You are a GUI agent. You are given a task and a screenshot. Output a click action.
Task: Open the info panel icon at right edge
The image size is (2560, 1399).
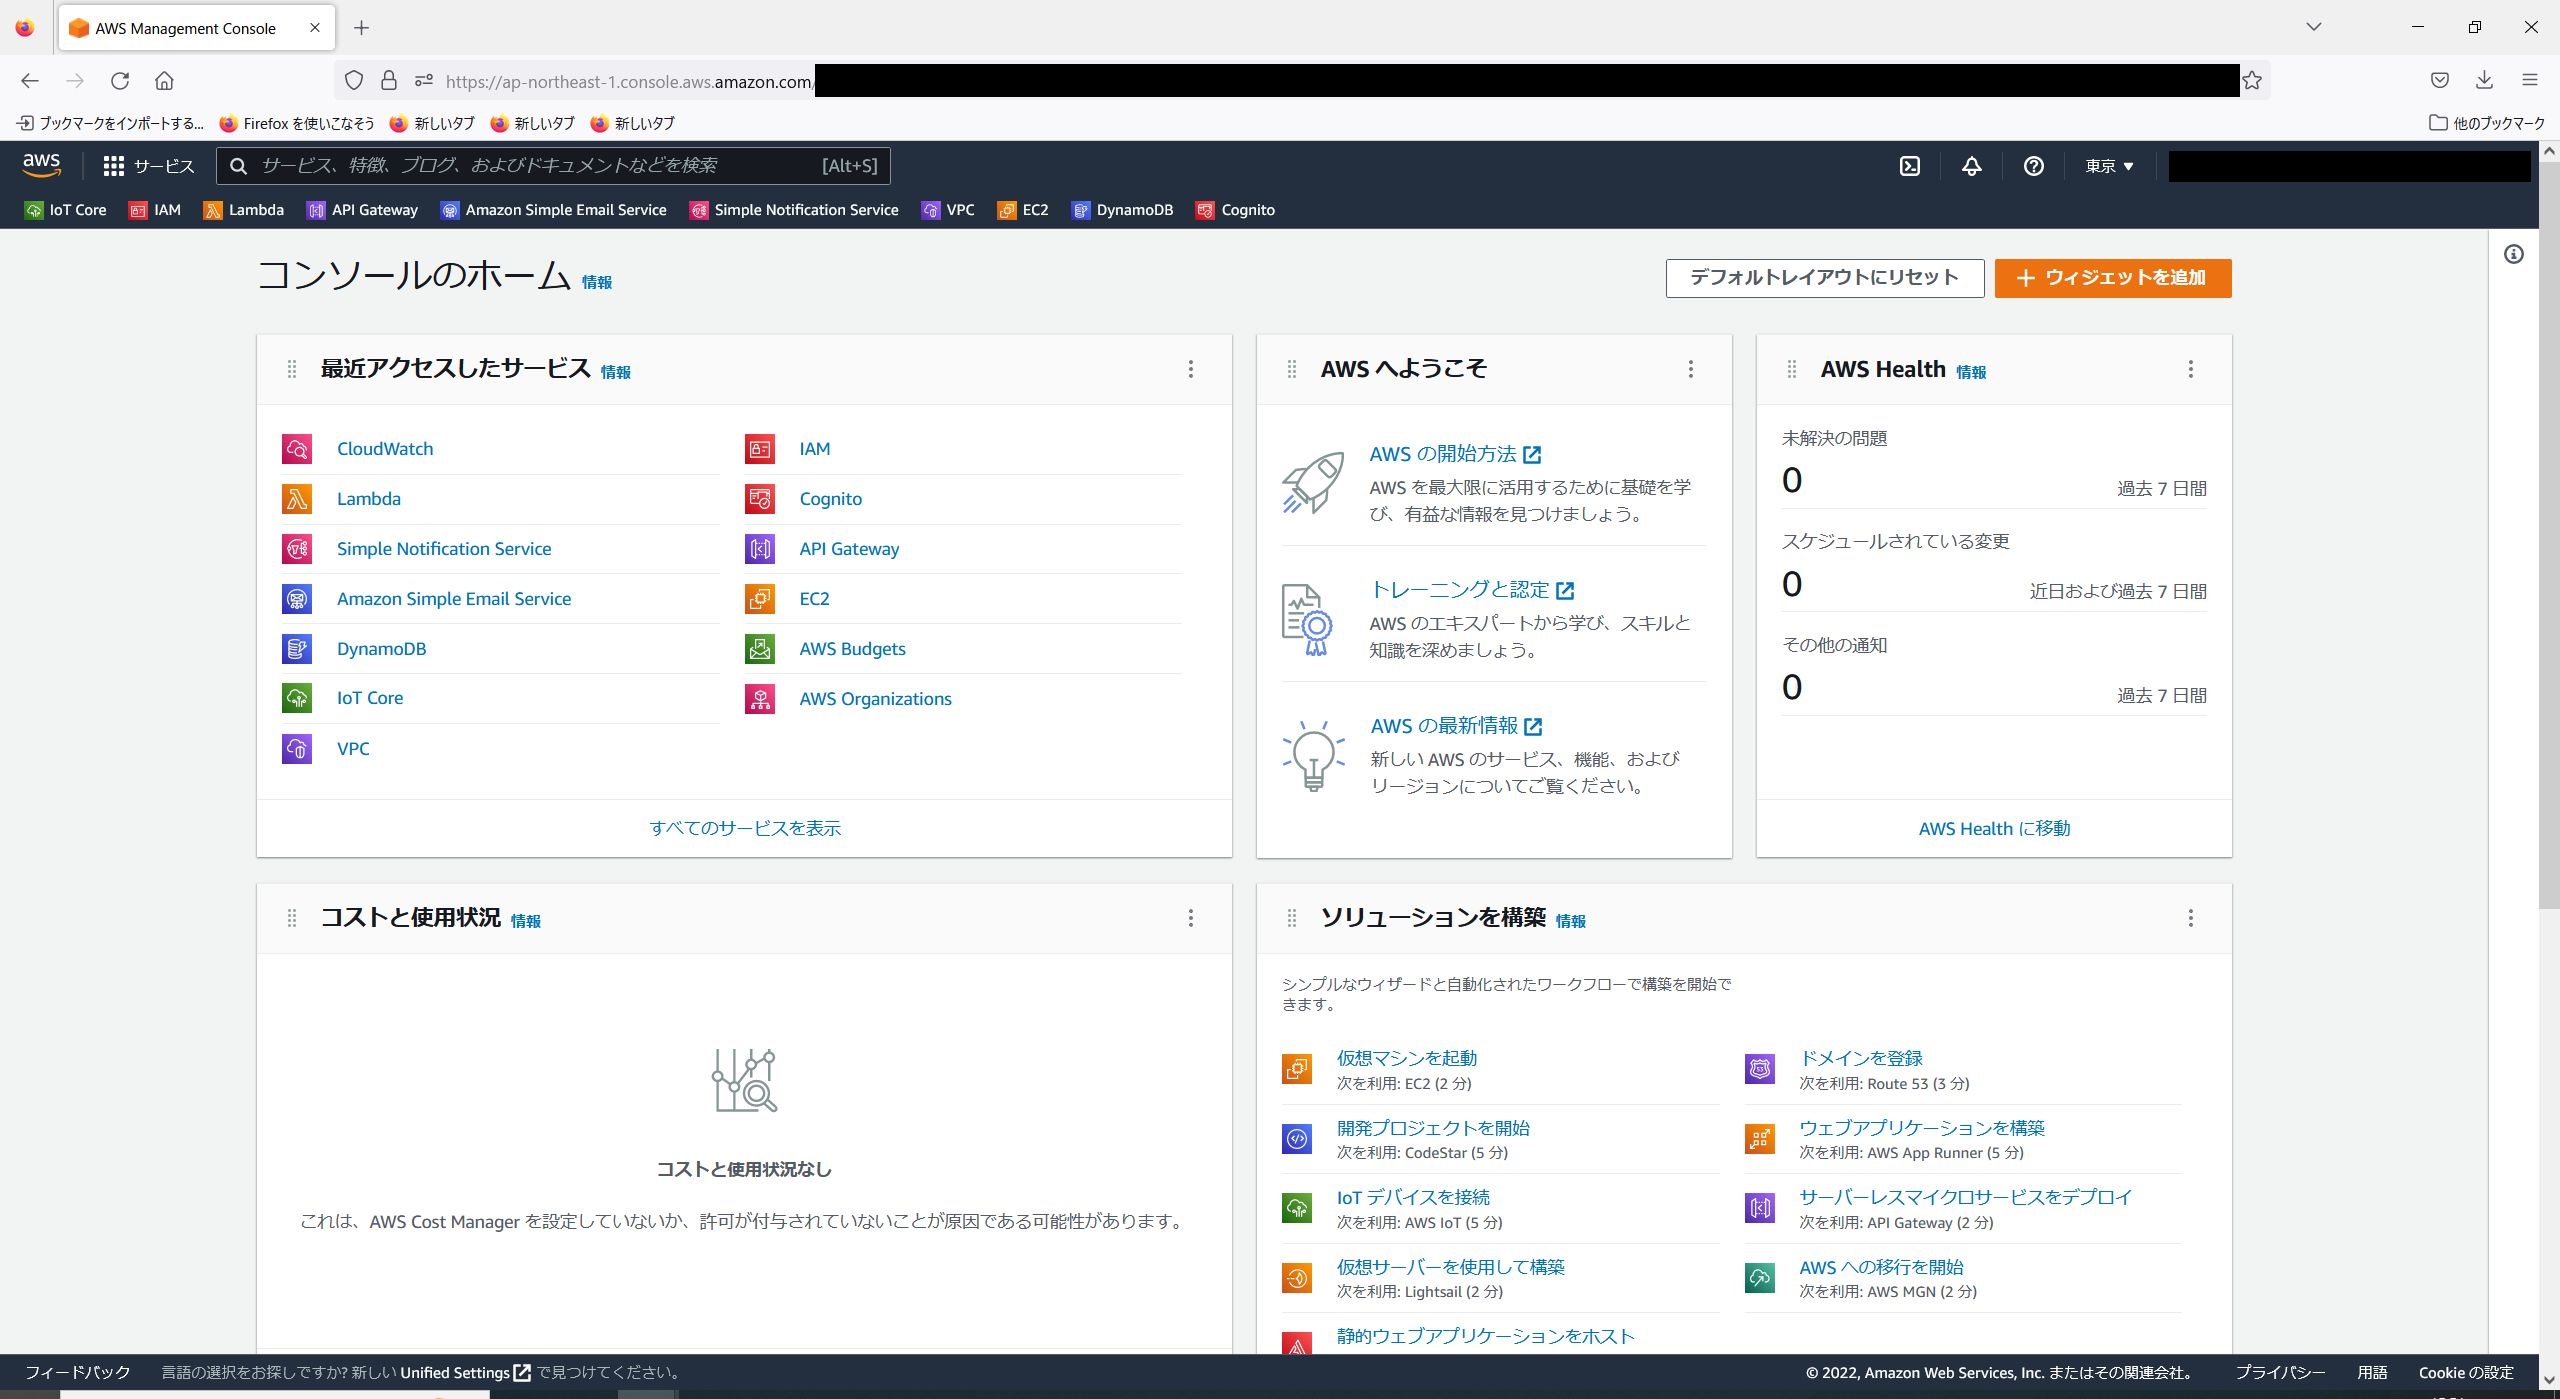pyautogui.click(x=2513, y=254)
